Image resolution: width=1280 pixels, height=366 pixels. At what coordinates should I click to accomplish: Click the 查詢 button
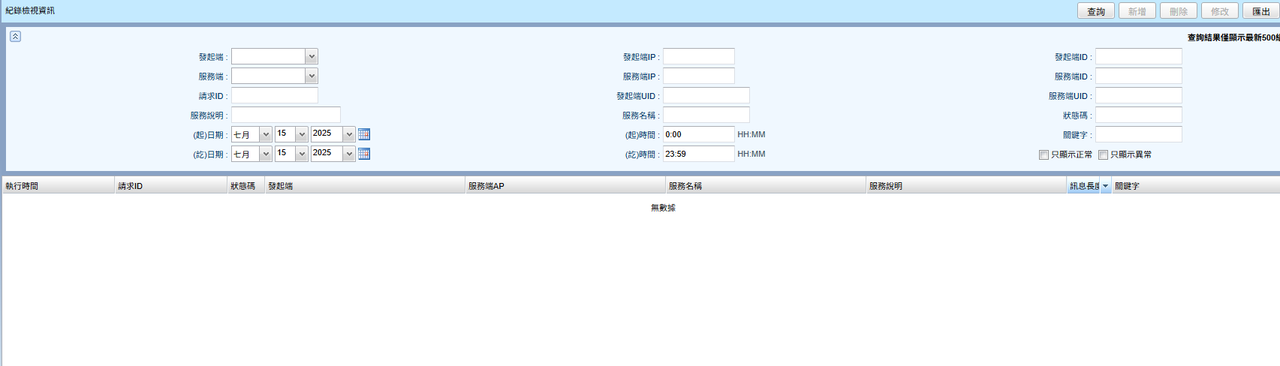[1096, 11]
